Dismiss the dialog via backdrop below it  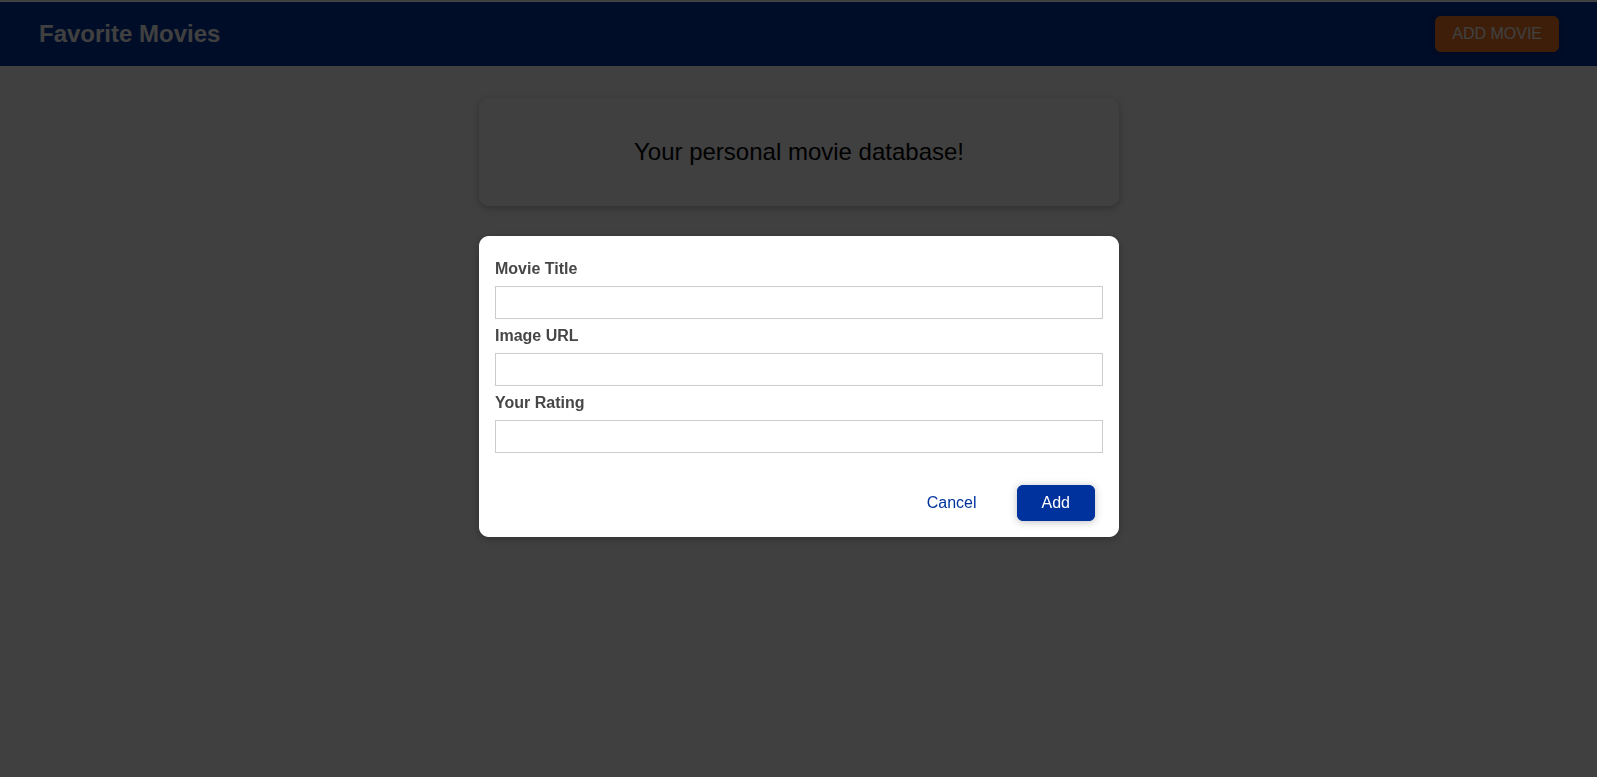798,660
